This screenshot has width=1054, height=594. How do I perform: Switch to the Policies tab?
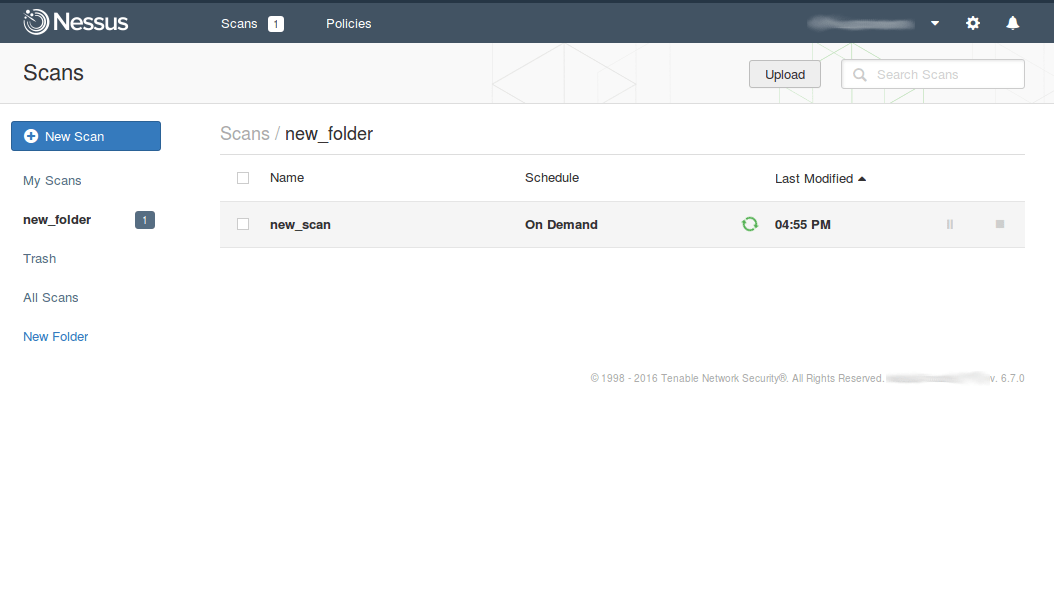[348, 23]
